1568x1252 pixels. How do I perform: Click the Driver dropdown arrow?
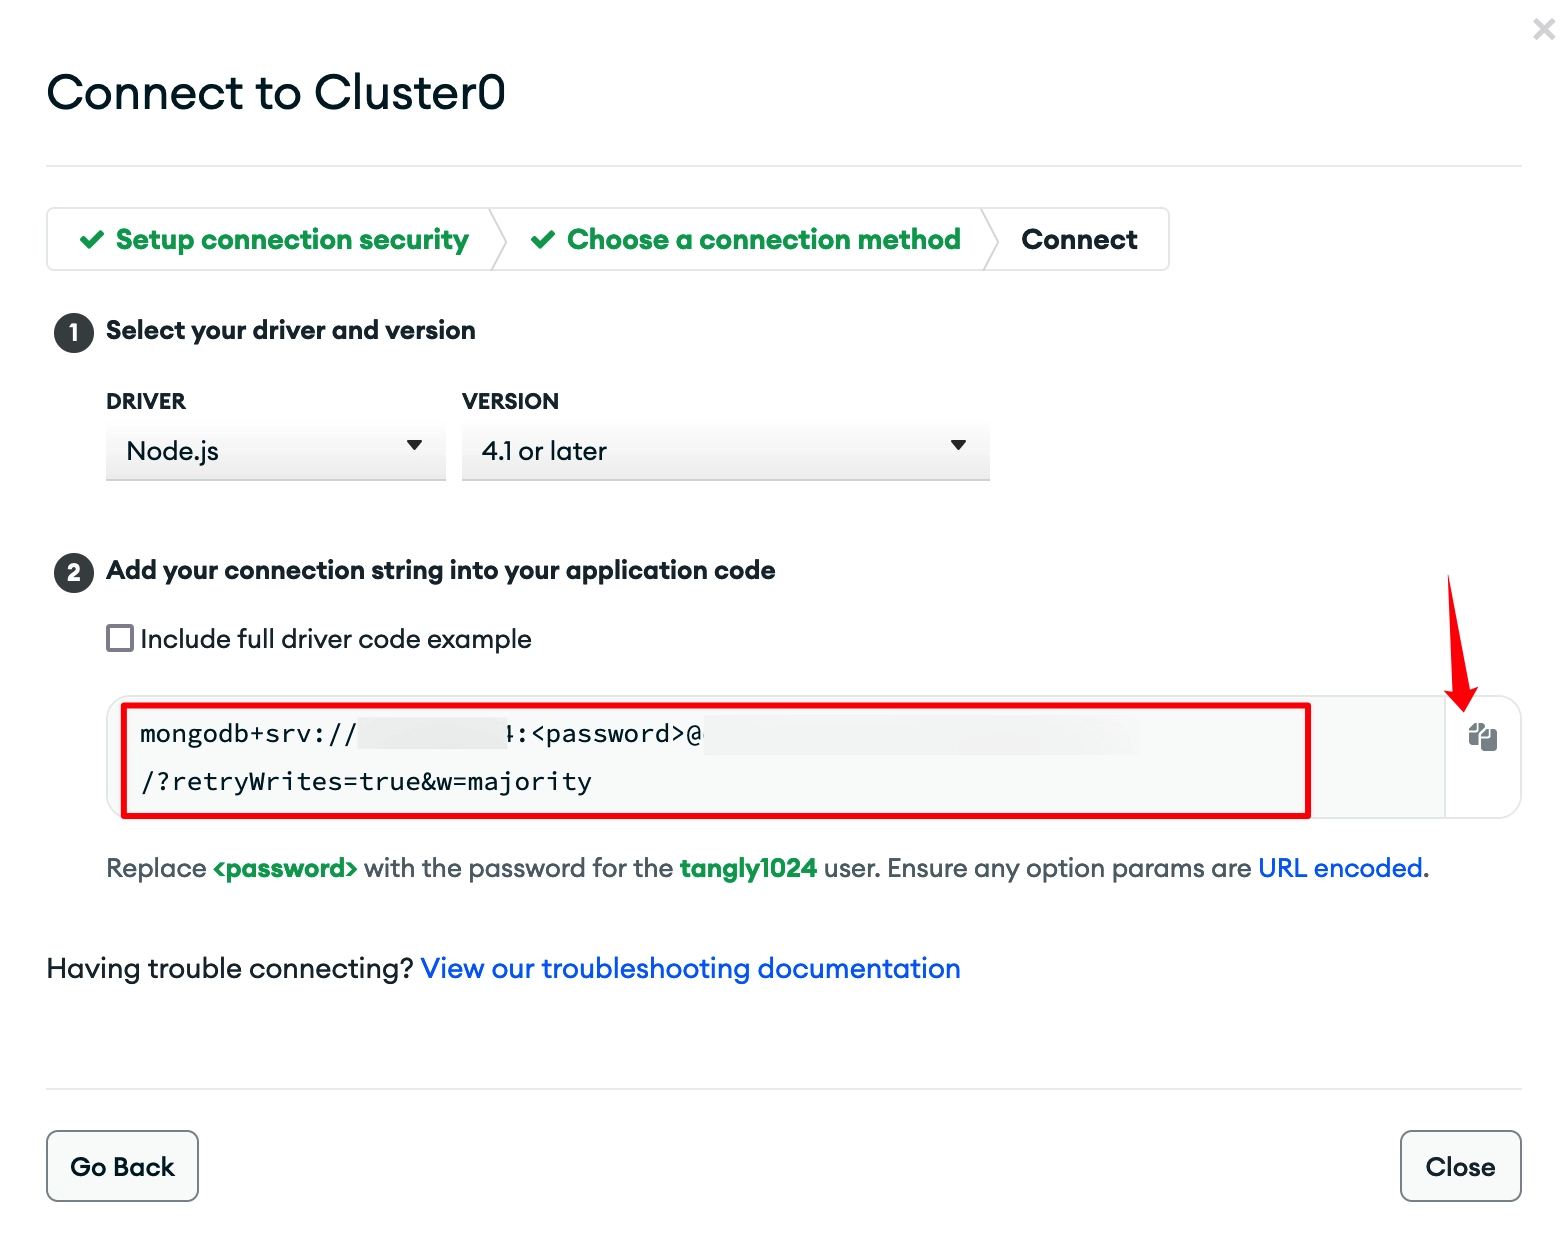tap(414, 446)
